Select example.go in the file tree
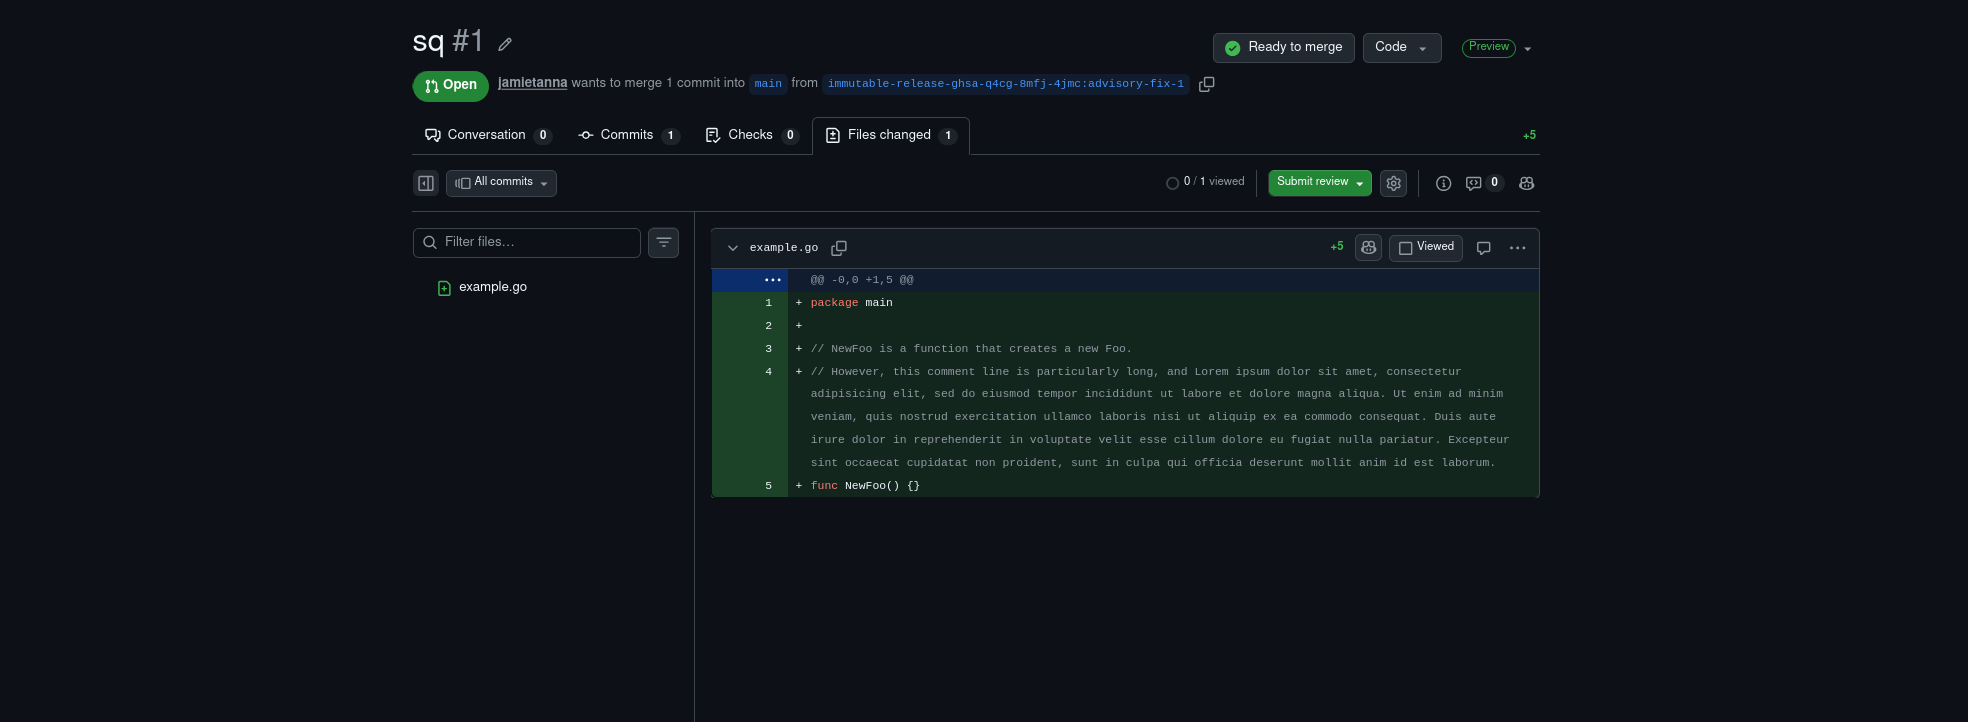Viewport: 1968px width, 722px height. [492, 287]
